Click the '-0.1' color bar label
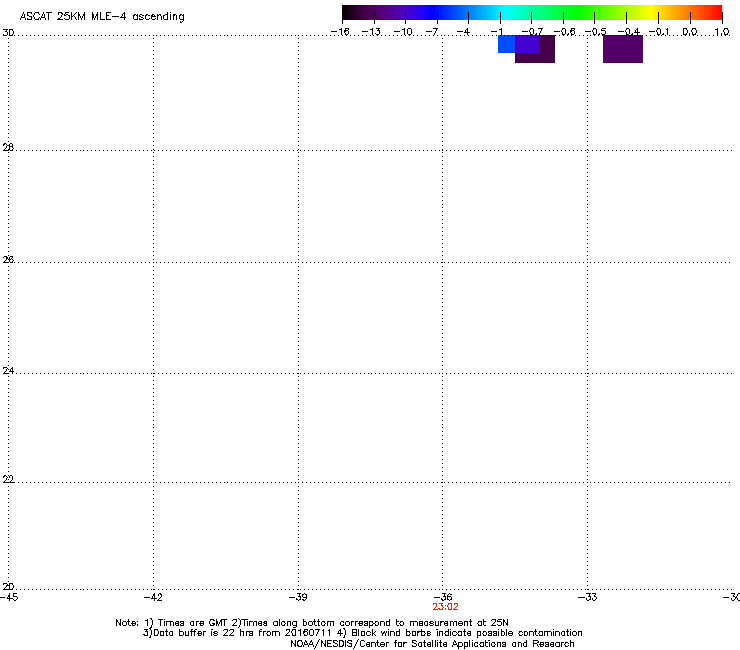Image resolution: width=740 pixels, height=650 pixels. 659,32
